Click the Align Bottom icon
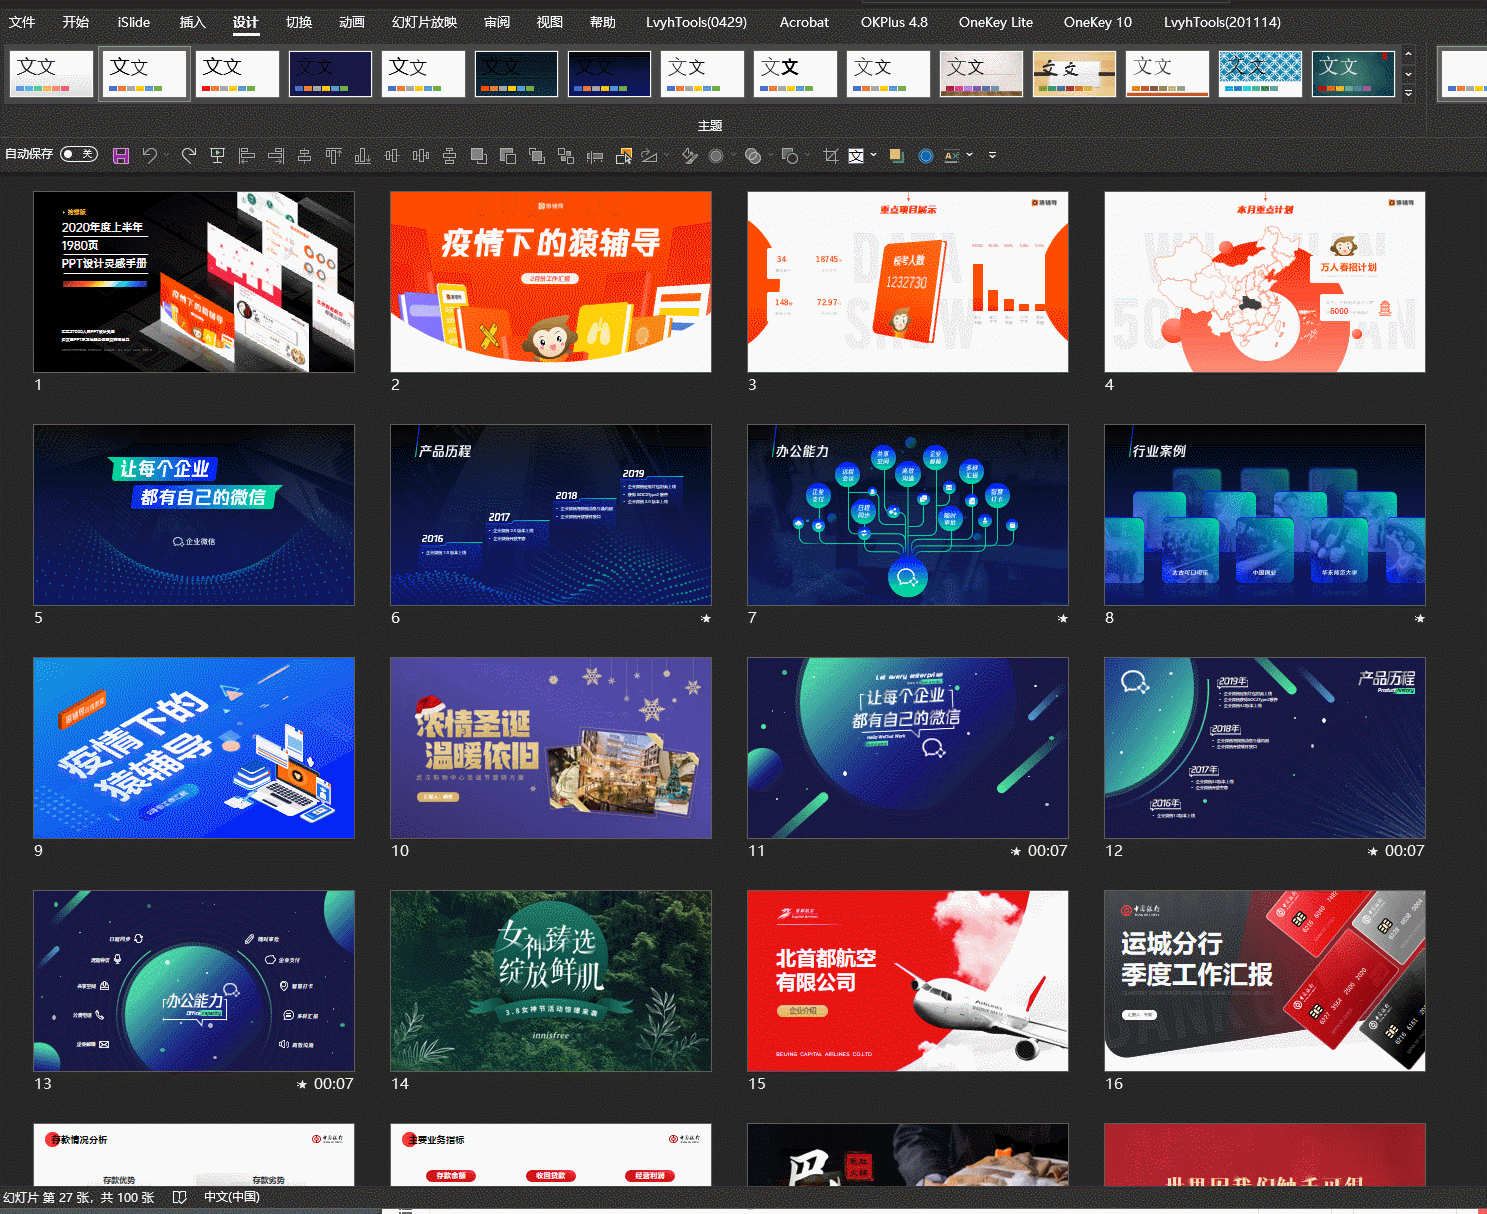Image resolution: width=1487 pixels, height=1214 pixels. coord(362,155)
